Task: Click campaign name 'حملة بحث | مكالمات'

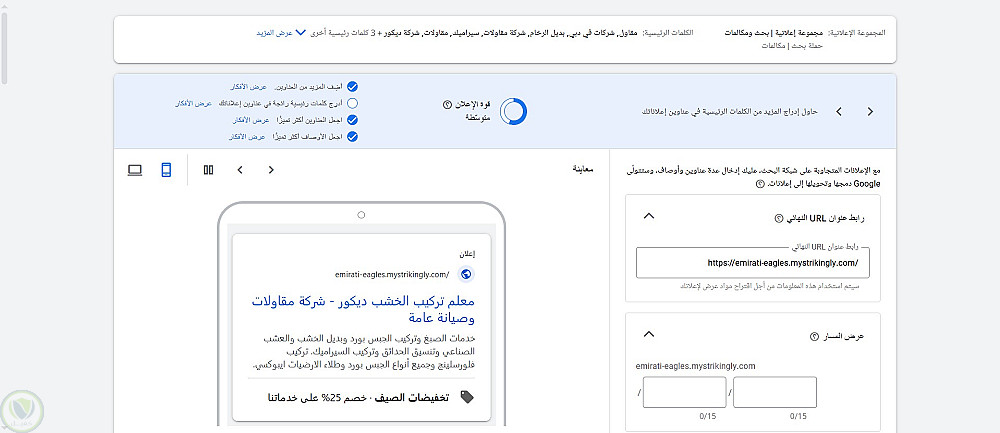Action: (791, 46)
